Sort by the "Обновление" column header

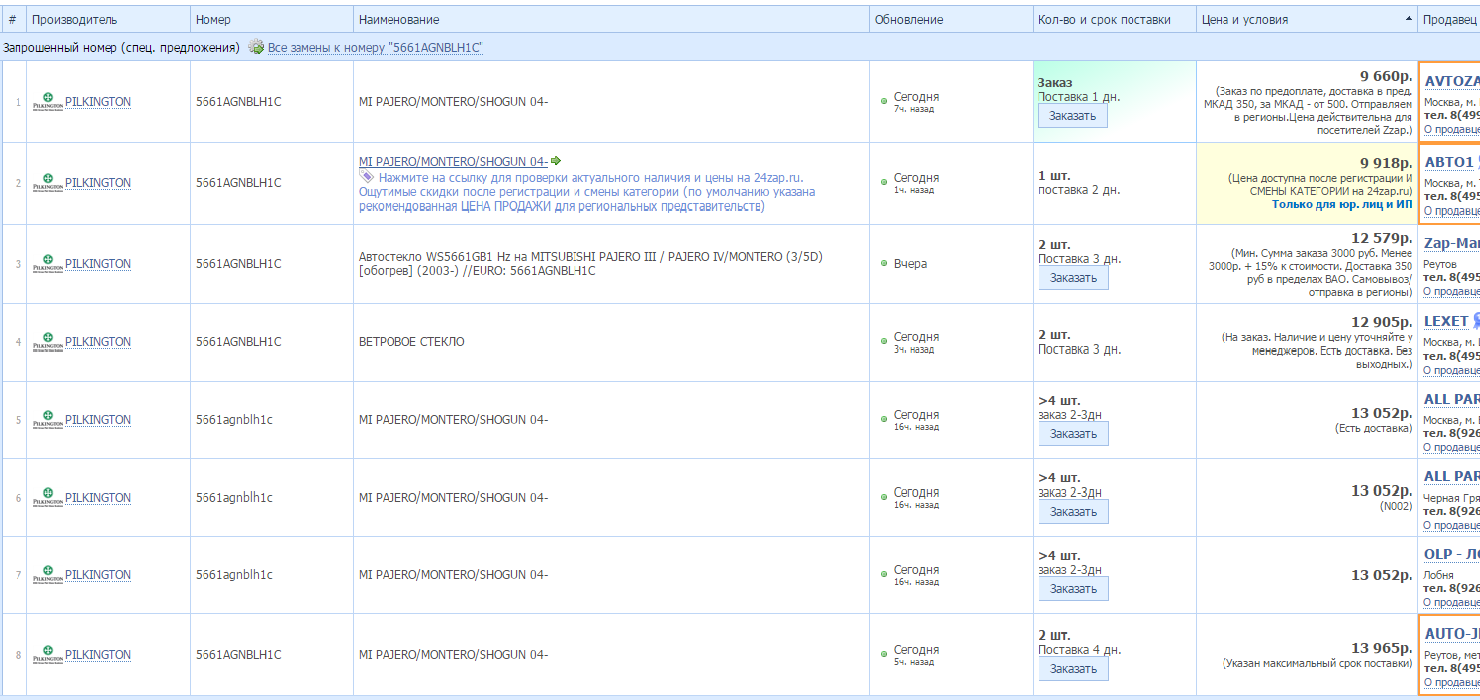(x=908, y=20)
